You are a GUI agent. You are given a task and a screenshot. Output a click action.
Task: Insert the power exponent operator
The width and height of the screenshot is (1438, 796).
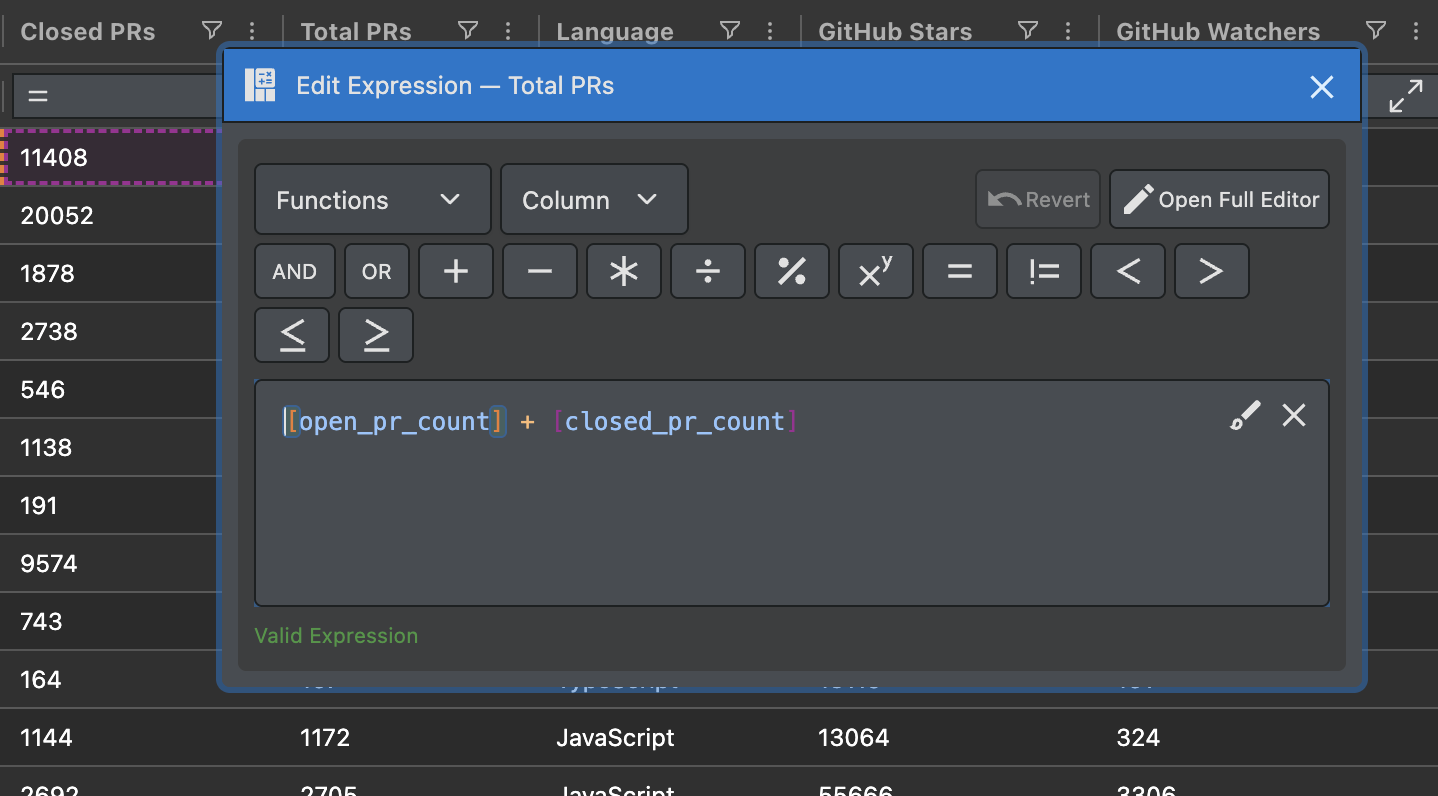pyautogui.click(x=876, y=271)
